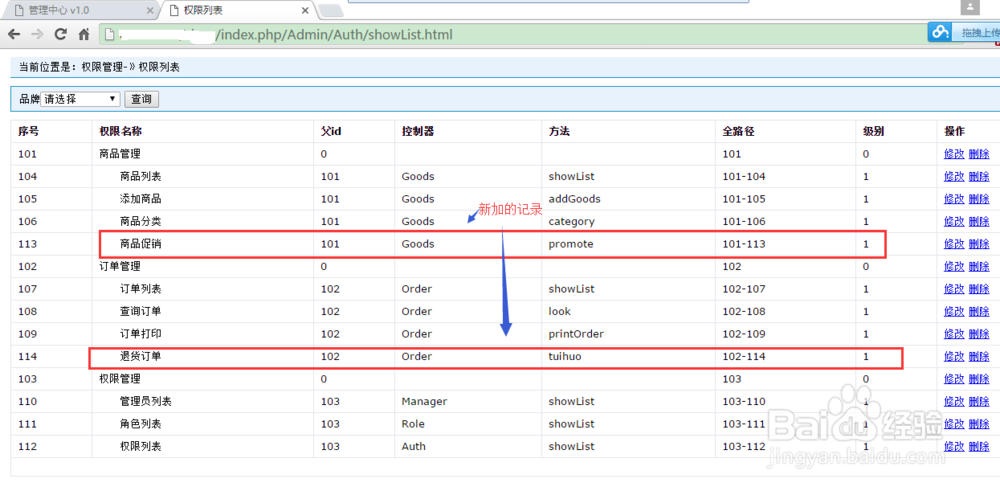Select the 权限列表 browser tab

pyautogui.click(x=236, y=11)
